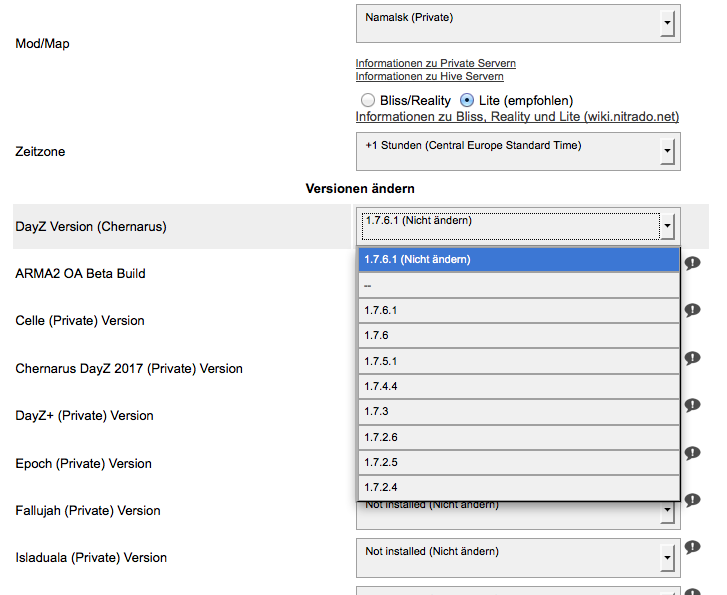Open Informationen zu Hive Servern link
Viewport: 727px width, 595px height.
tap(429, 76)
